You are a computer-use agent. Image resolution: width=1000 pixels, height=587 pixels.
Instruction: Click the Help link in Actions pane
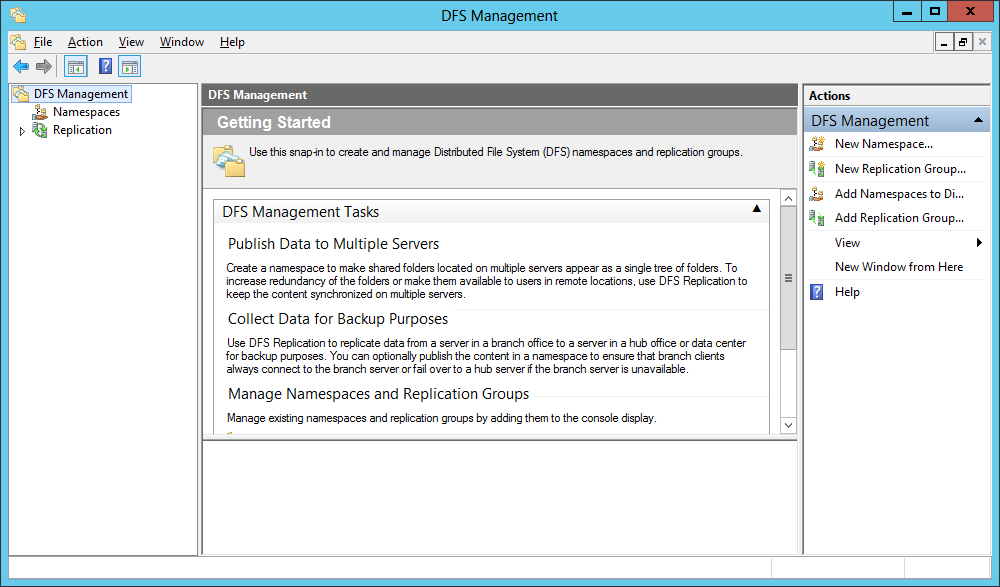[847, 292]
